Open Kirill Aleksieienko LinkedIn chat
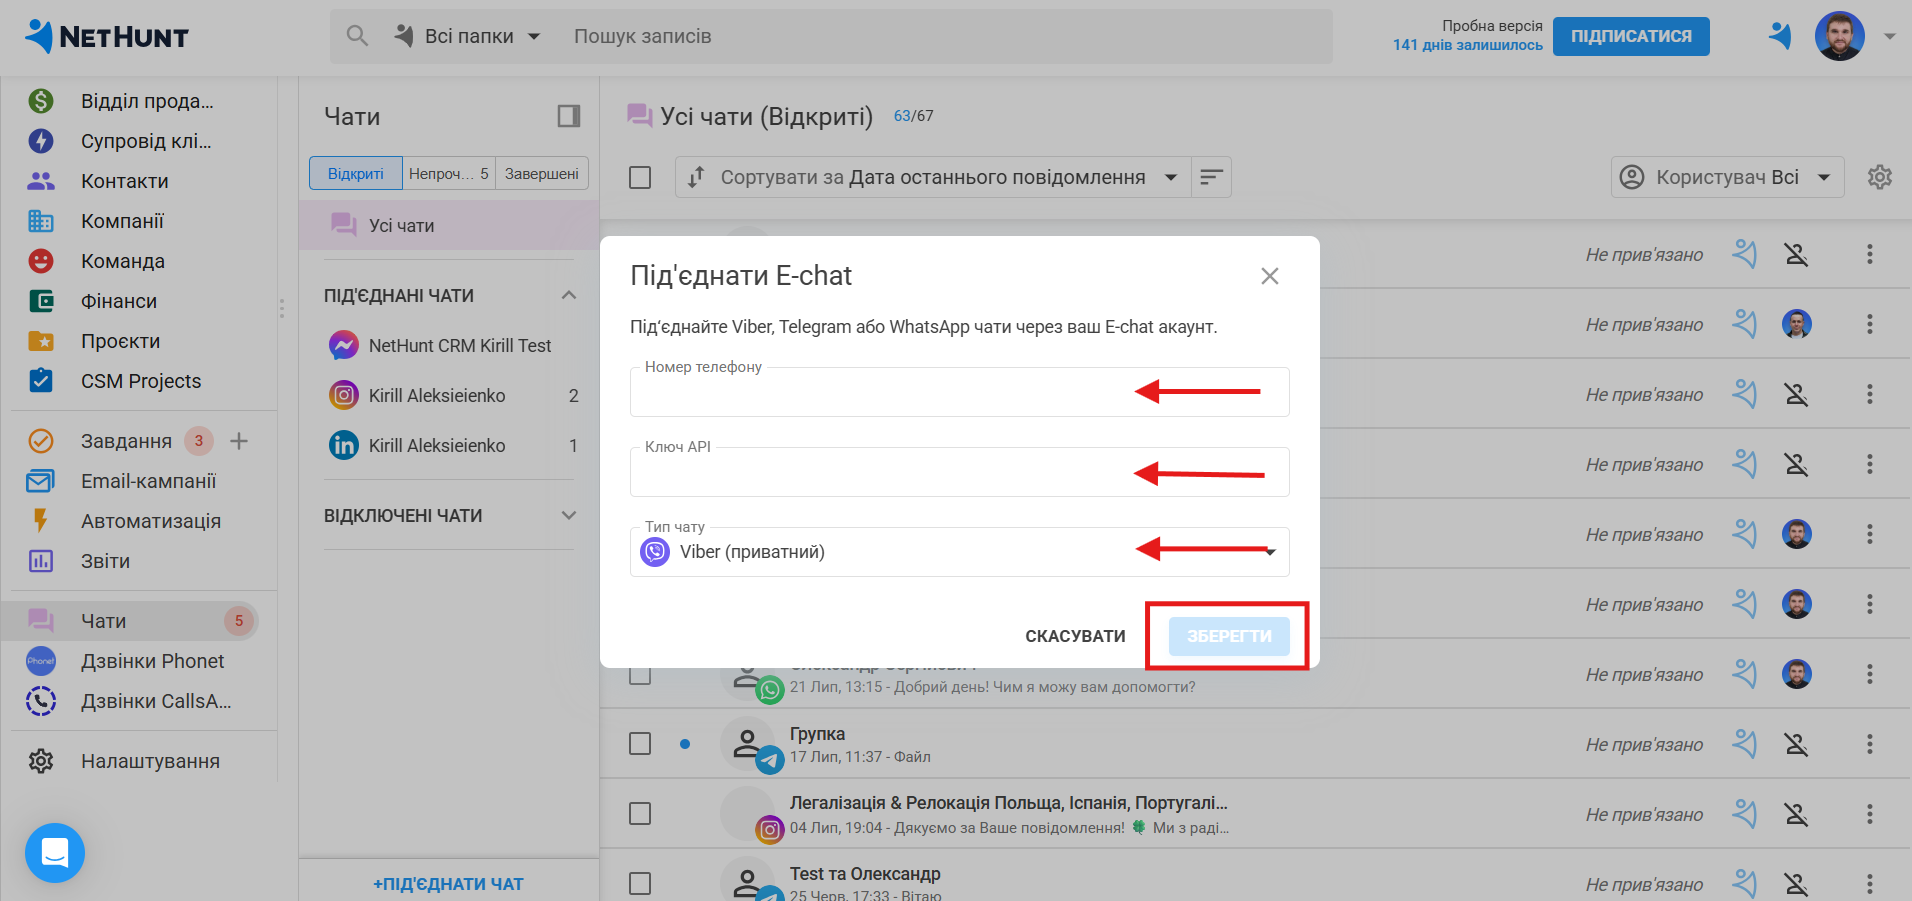This screenshot has height=901, width=1912. [x=437, y=446]
